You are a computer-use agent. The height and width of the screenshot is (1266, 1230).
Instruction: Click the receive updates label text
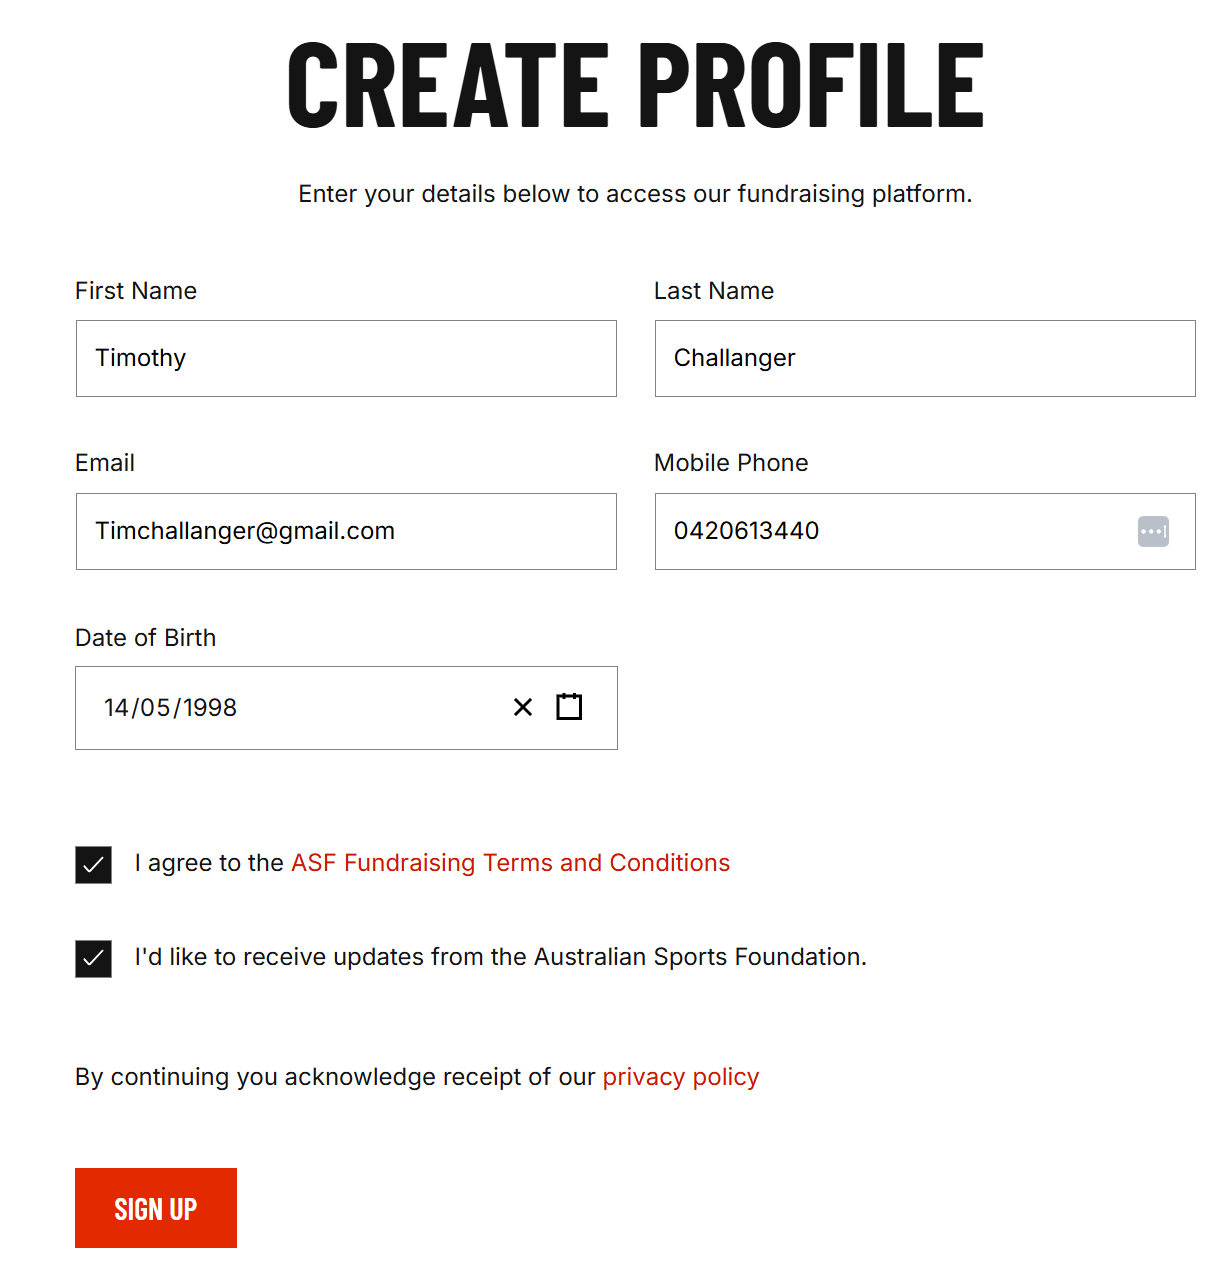click(x=501, y=957)
